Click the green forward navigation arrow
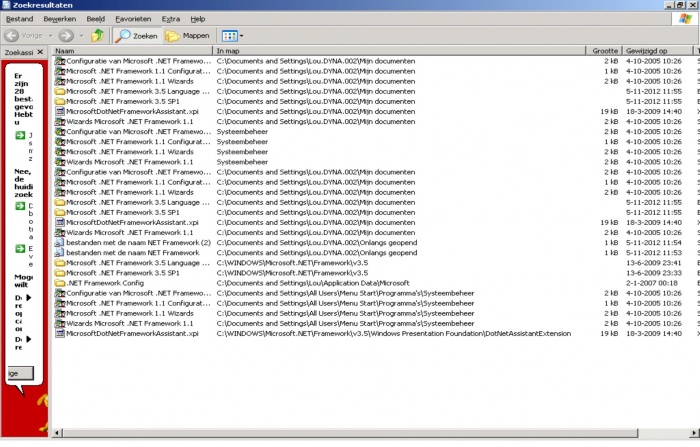The height and width of the screenshot is (447, 700). [66, 36]
